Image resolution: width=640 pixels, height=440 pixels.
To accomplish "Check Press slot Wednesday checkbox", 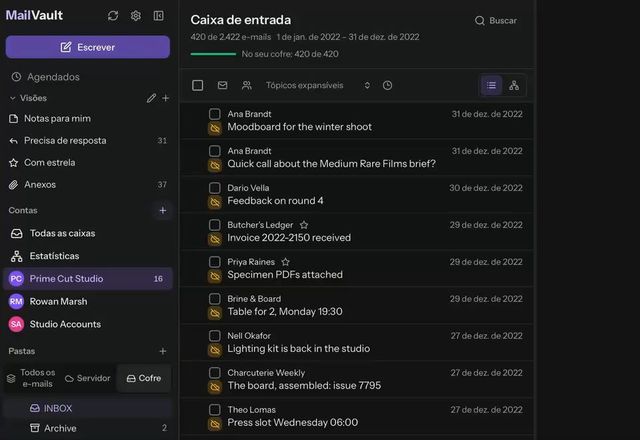I will pos(215,410).
